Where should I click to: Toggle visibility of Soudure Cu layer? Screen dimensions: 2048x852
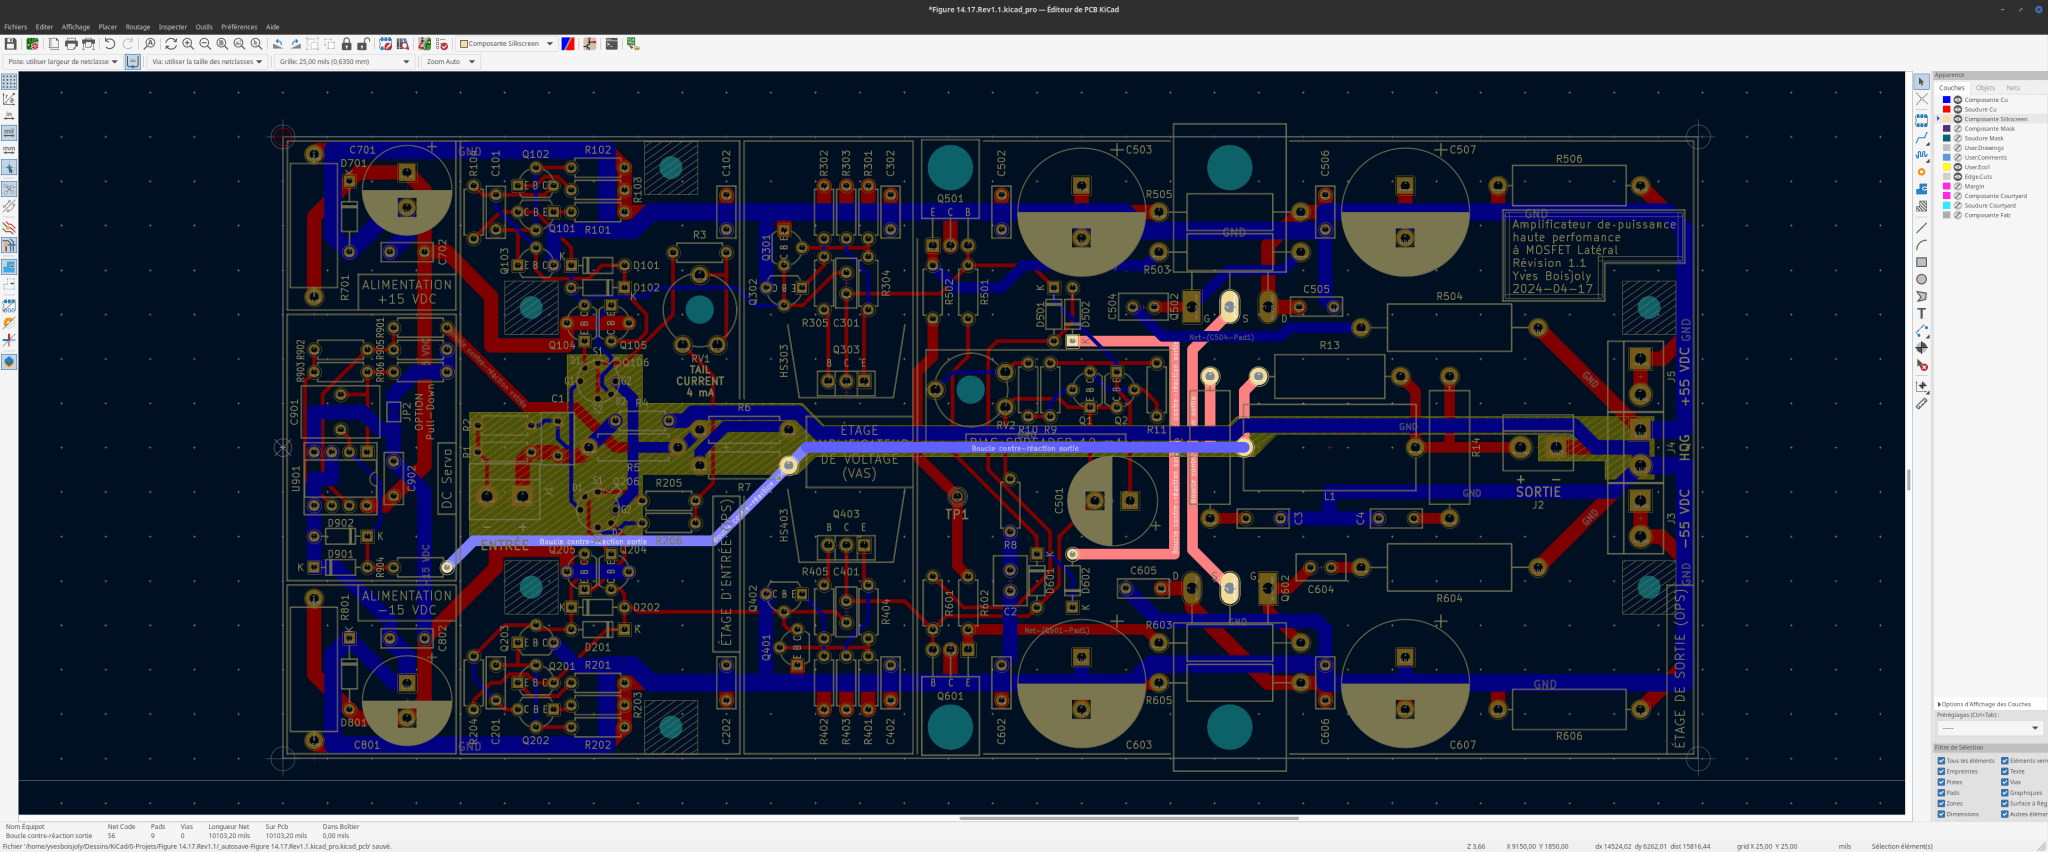click(x=1958, y=109)
